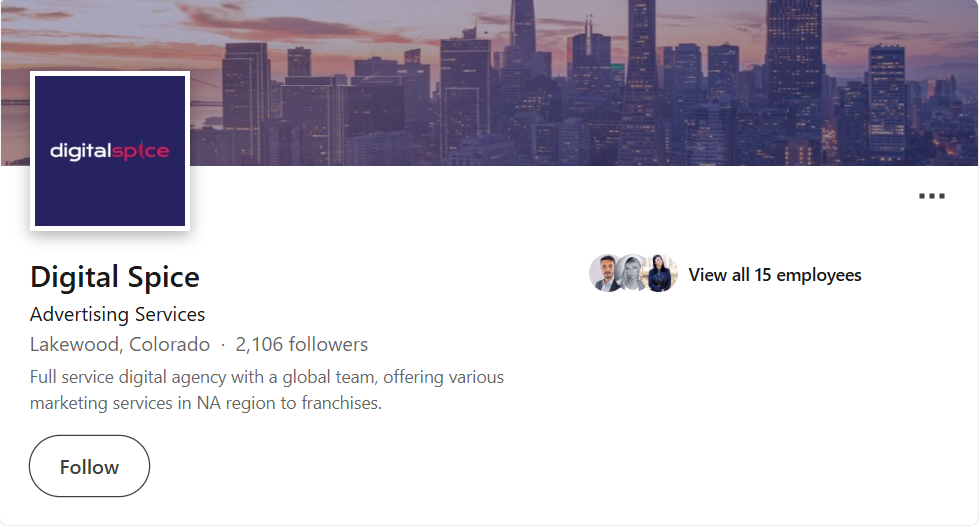Open the bearded man's employee avatar

click(x=607, y=274)
